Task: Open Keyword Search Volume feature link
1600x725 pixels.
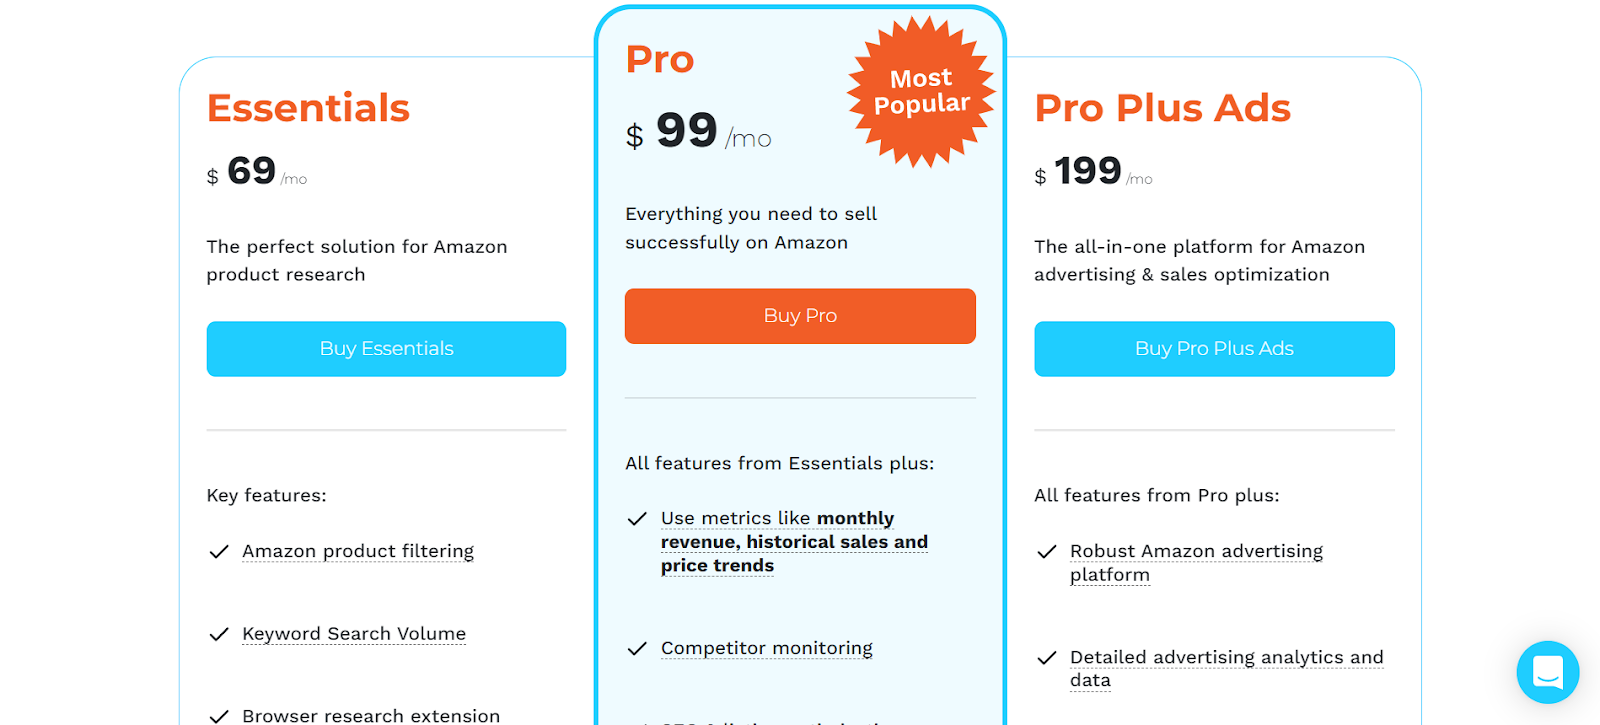Action: coord(354,633)
